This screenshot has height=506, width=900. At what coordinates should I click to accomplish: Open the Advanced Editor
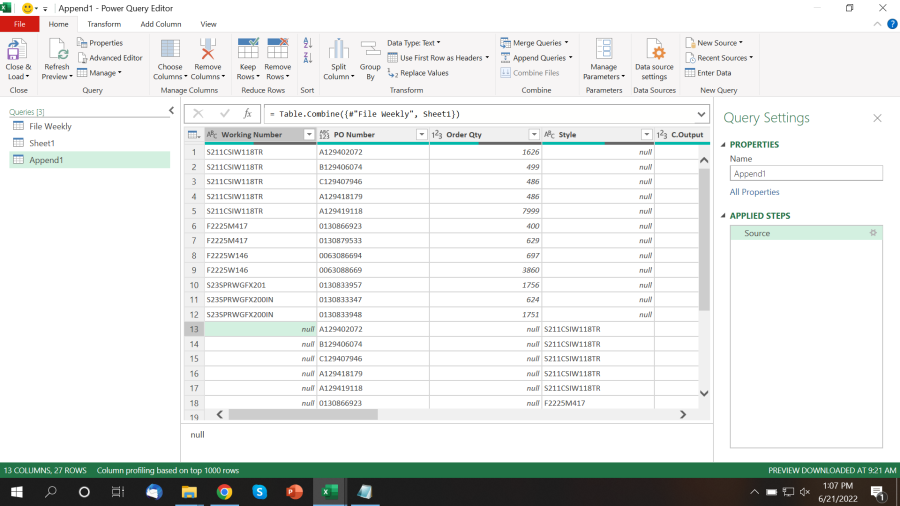click(110, 58)
